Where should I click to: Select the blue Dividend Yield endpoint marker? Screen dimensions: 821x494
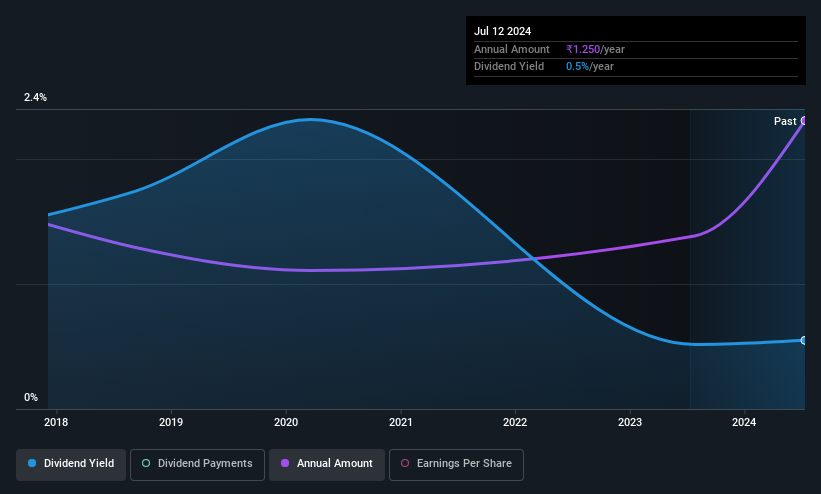pos(804,341)
